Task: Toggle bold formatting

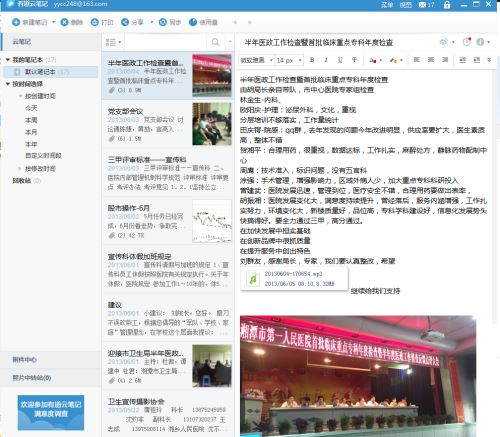Action: point(312,60)
